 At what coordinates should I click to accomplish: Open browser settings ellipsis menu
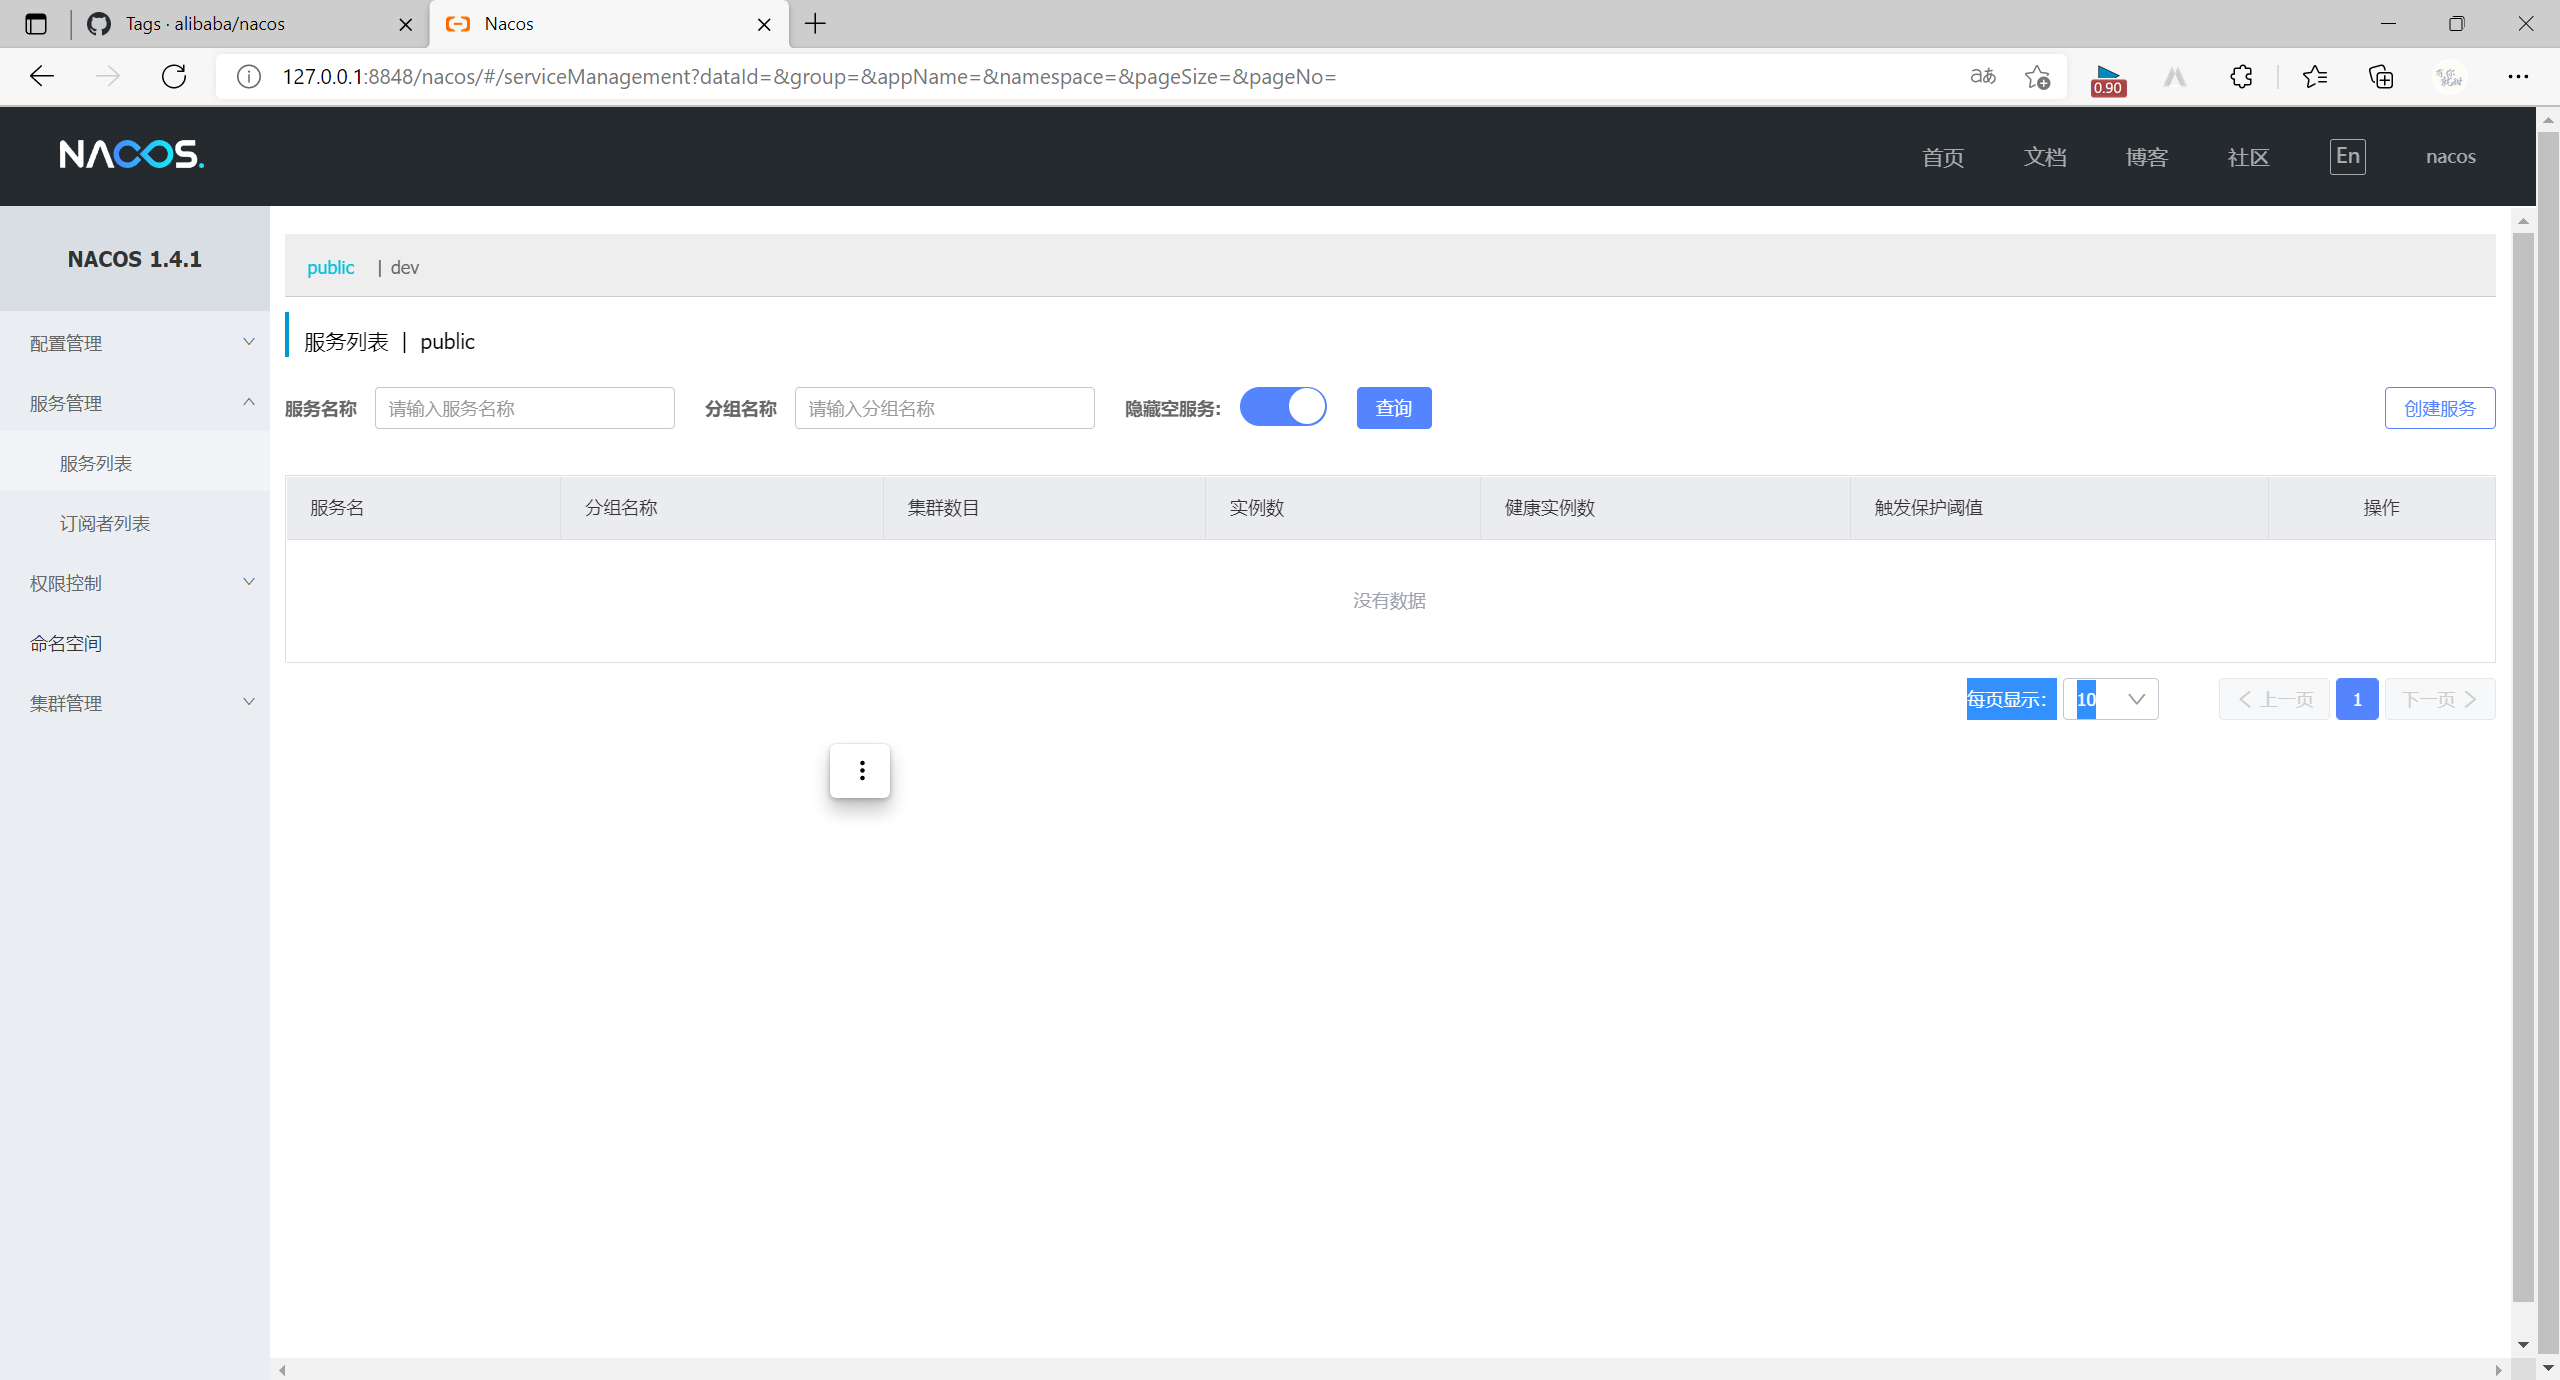point(2517,77)
